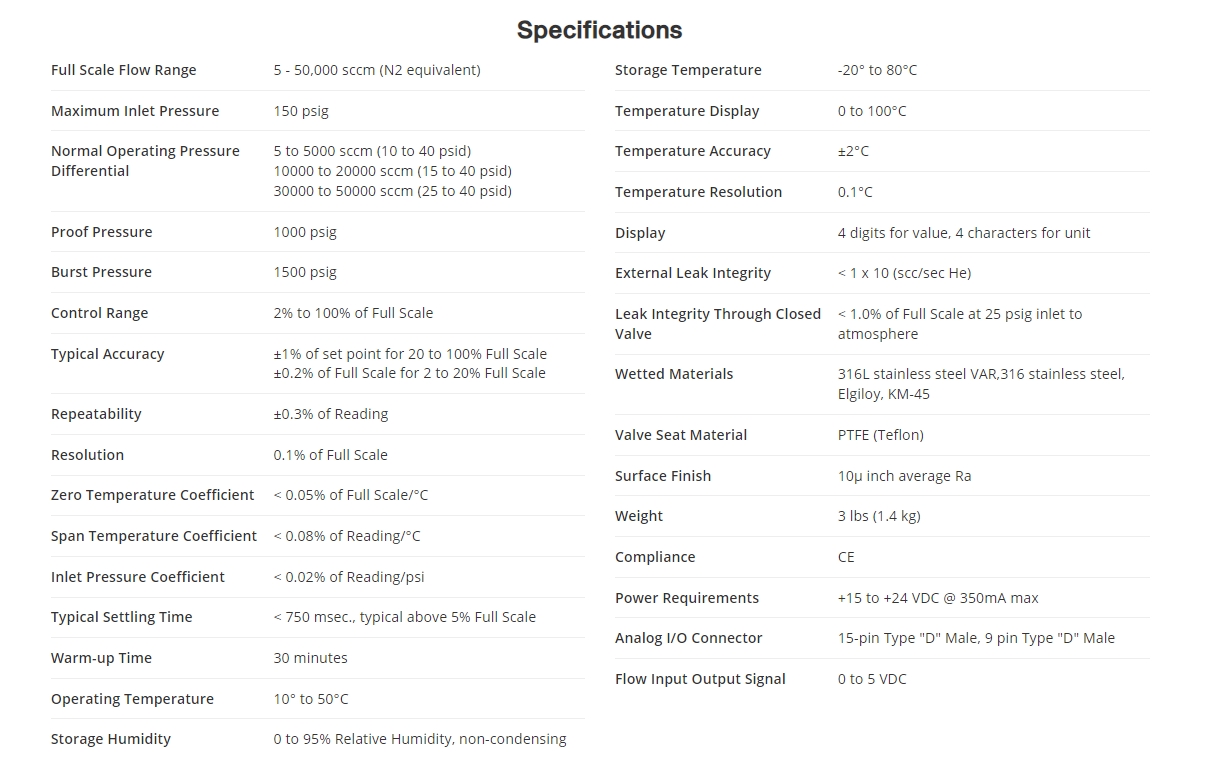Click the Specifications heading
Image resolution: width=1213 pixels, height=775 pixels.
pyautogui.click(x=599, y=30)
